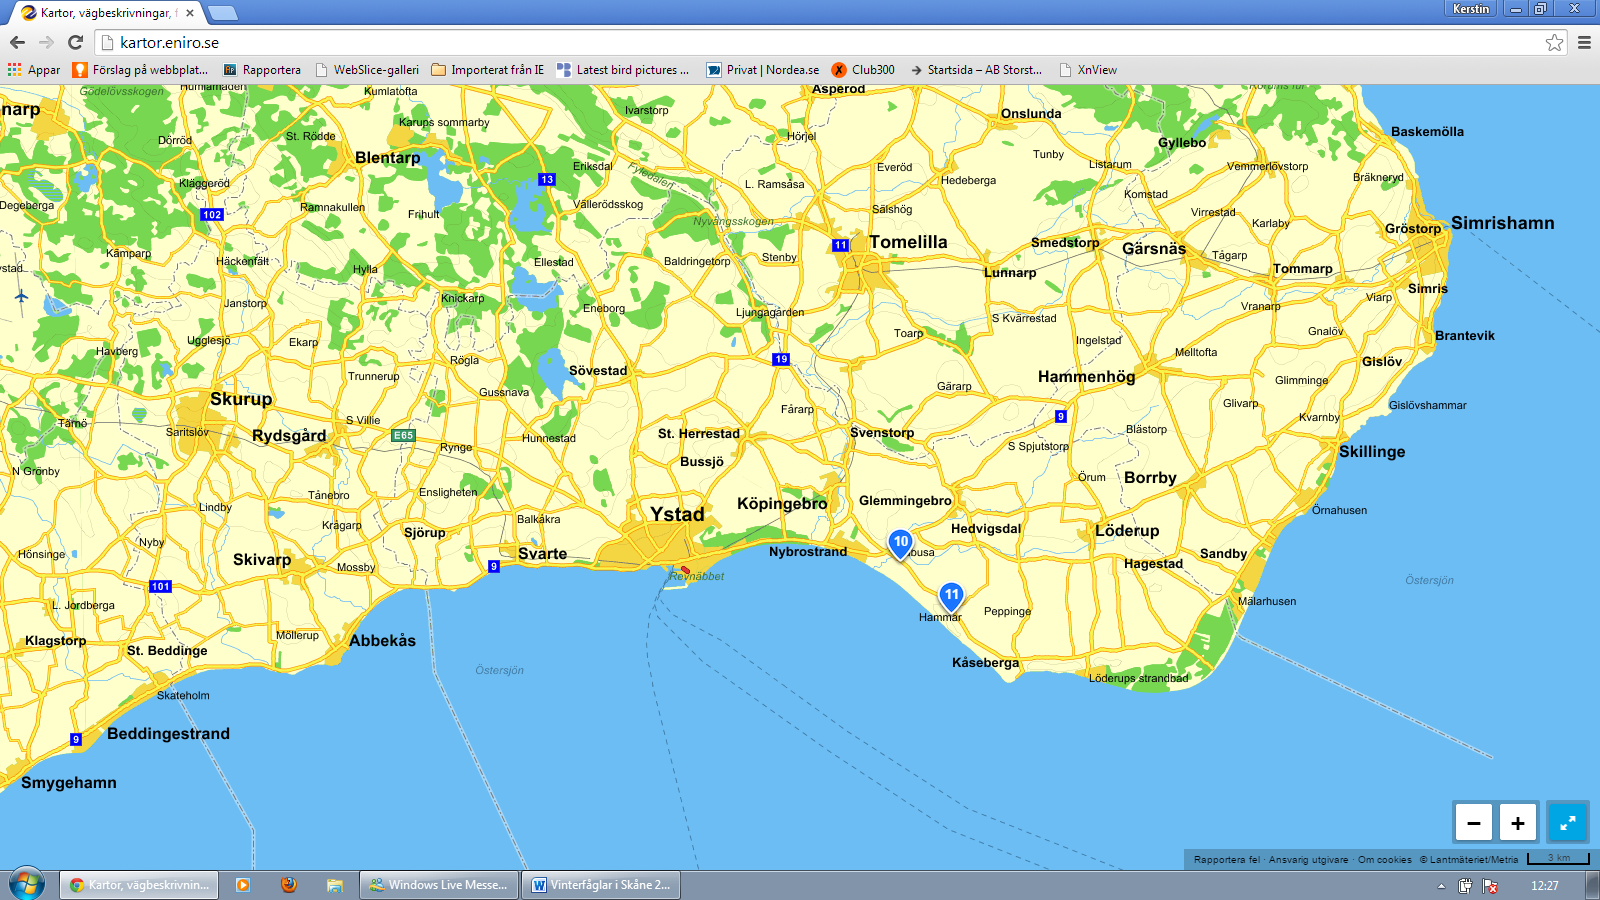
Task: Open the Förslag på webbplat... bookmark
Action: (141, 70)
